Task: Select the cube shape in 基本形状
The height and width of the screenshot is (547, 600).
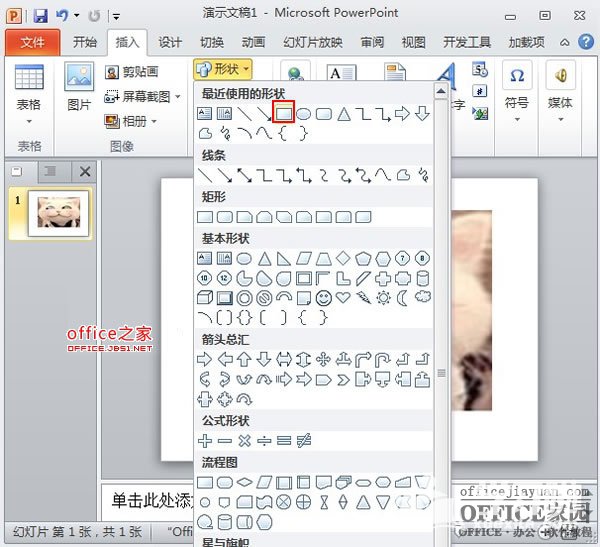Action: (205, 298)
